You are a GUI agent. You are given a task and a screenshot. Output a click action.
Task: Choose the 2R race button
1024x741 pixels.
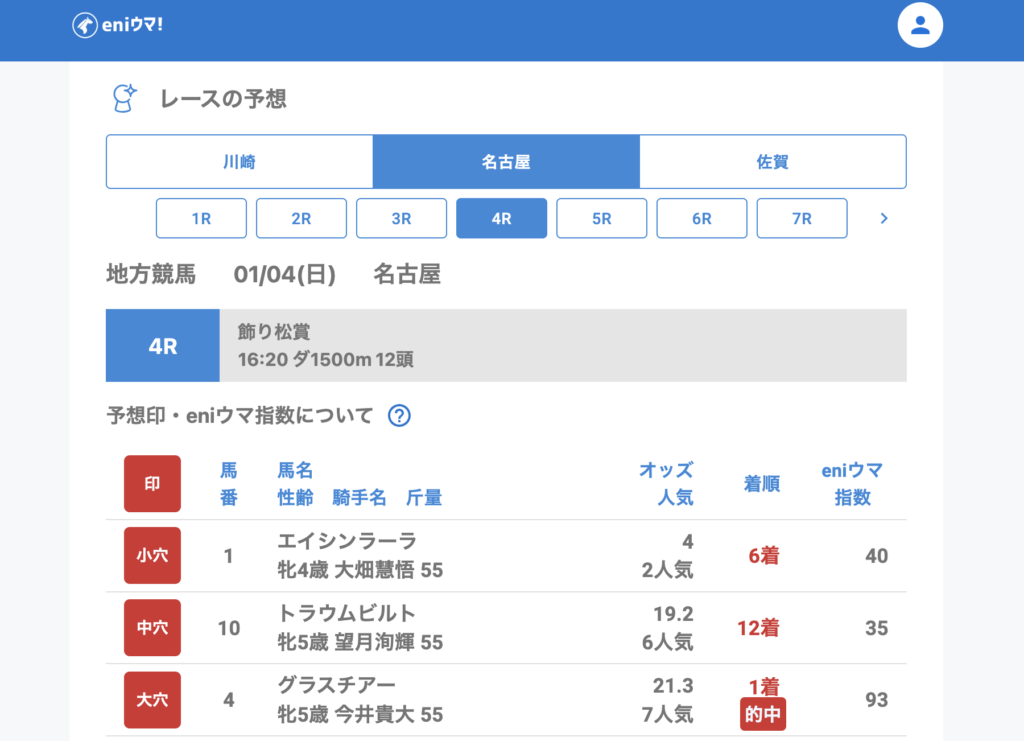[301, 218]
